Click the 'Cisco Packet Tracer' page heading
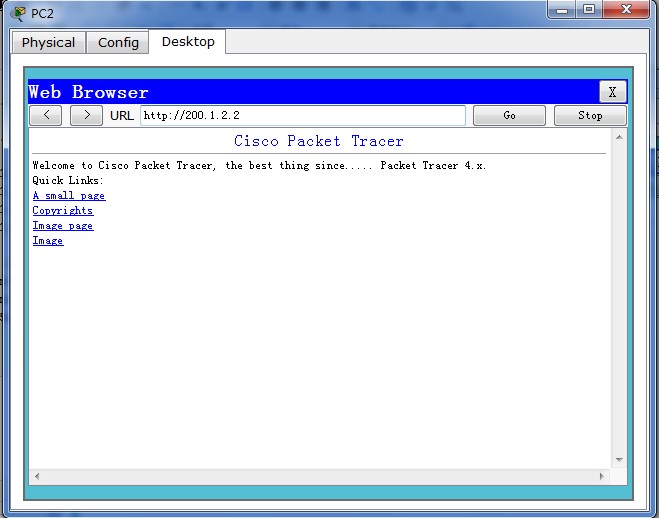 point(319,141)
